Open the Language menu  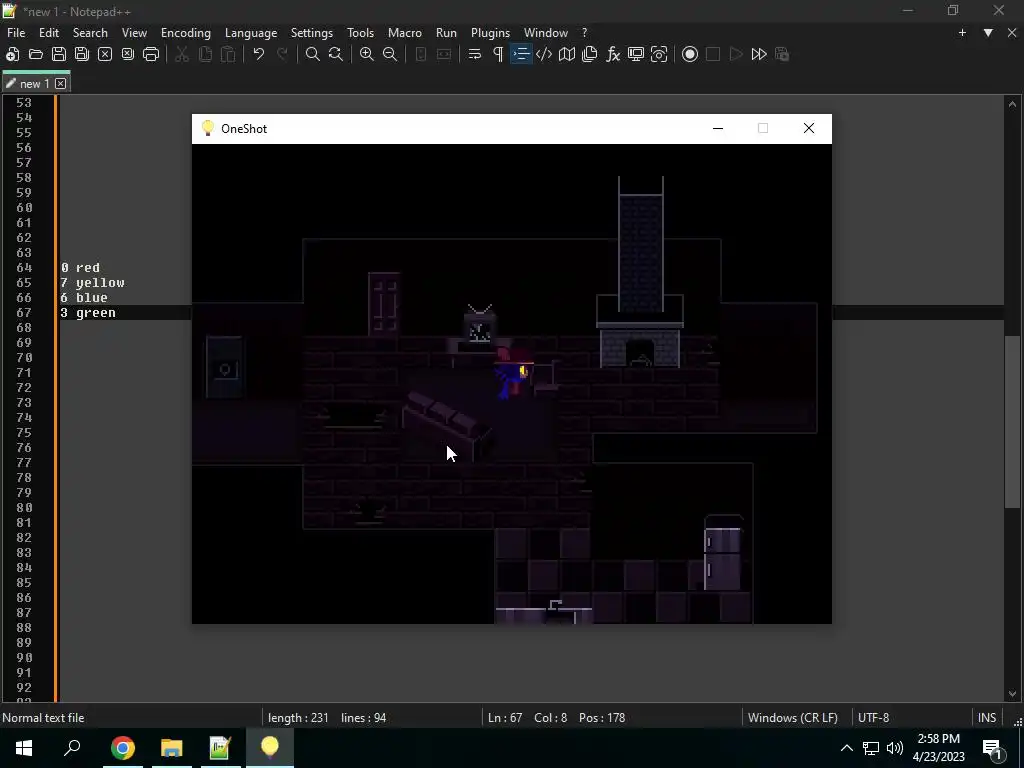tap(251, 33)
